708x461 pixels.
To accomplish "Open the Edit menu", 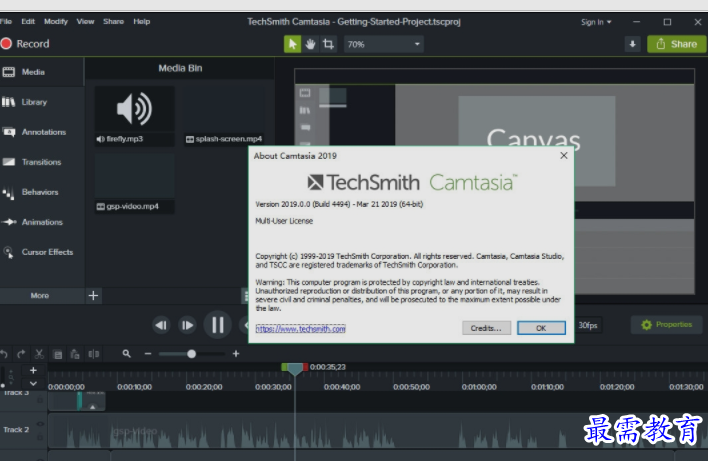I will point(28,21).
